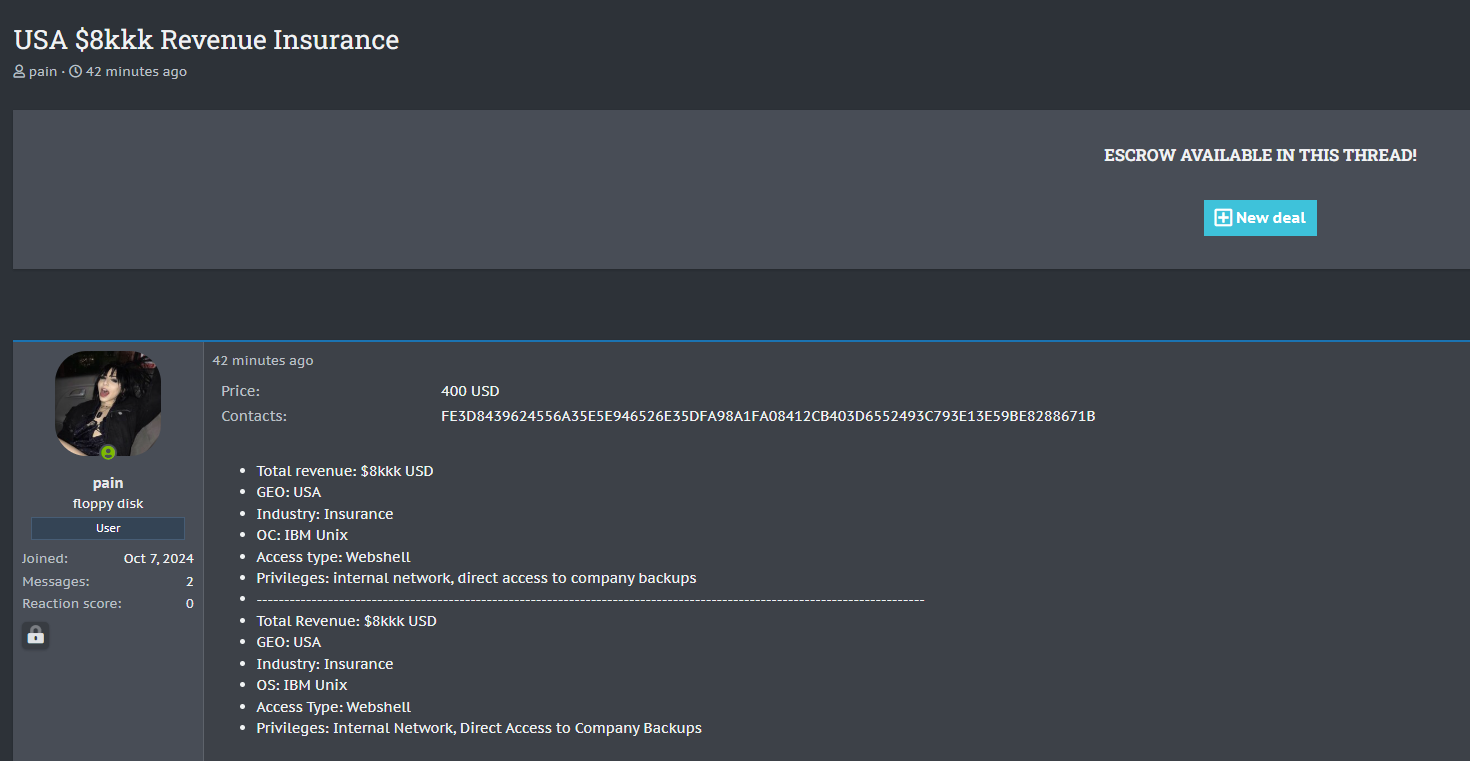Screen dimensions: 1470x761
Task: Click the lock icon below Reaction score
Action: pyautogui.click(x=36, y=635)
